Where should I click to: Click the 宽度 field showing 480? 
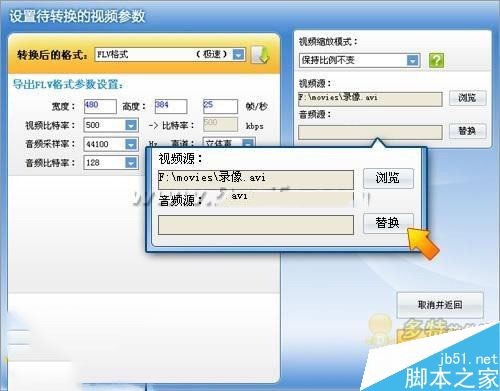pos(100,106)
